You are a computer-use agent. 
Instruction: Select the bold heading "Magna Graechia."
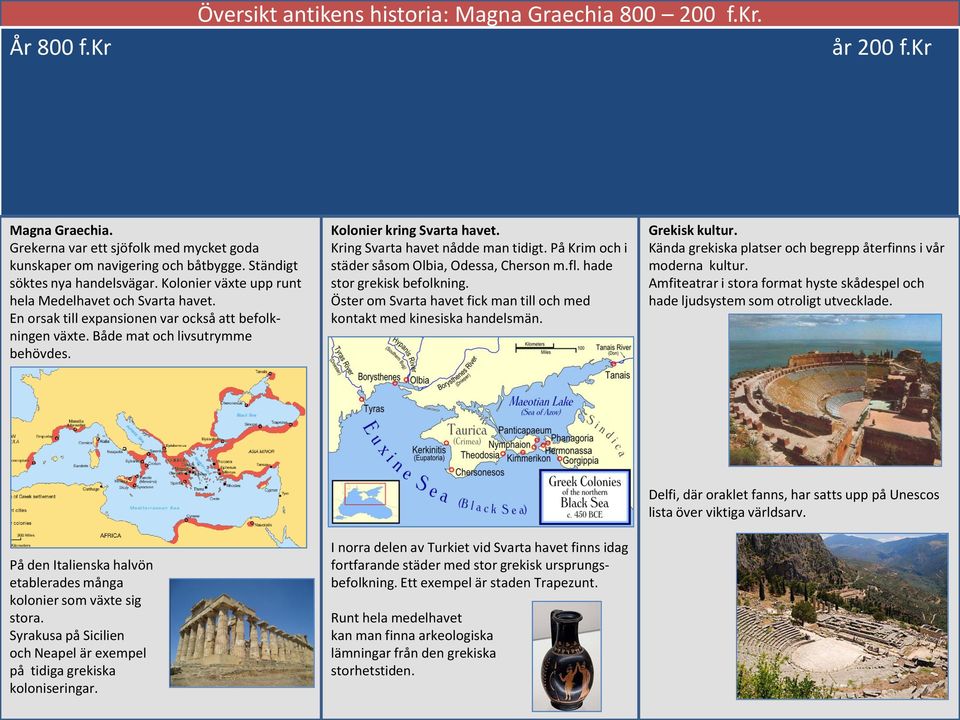(61, 231)
